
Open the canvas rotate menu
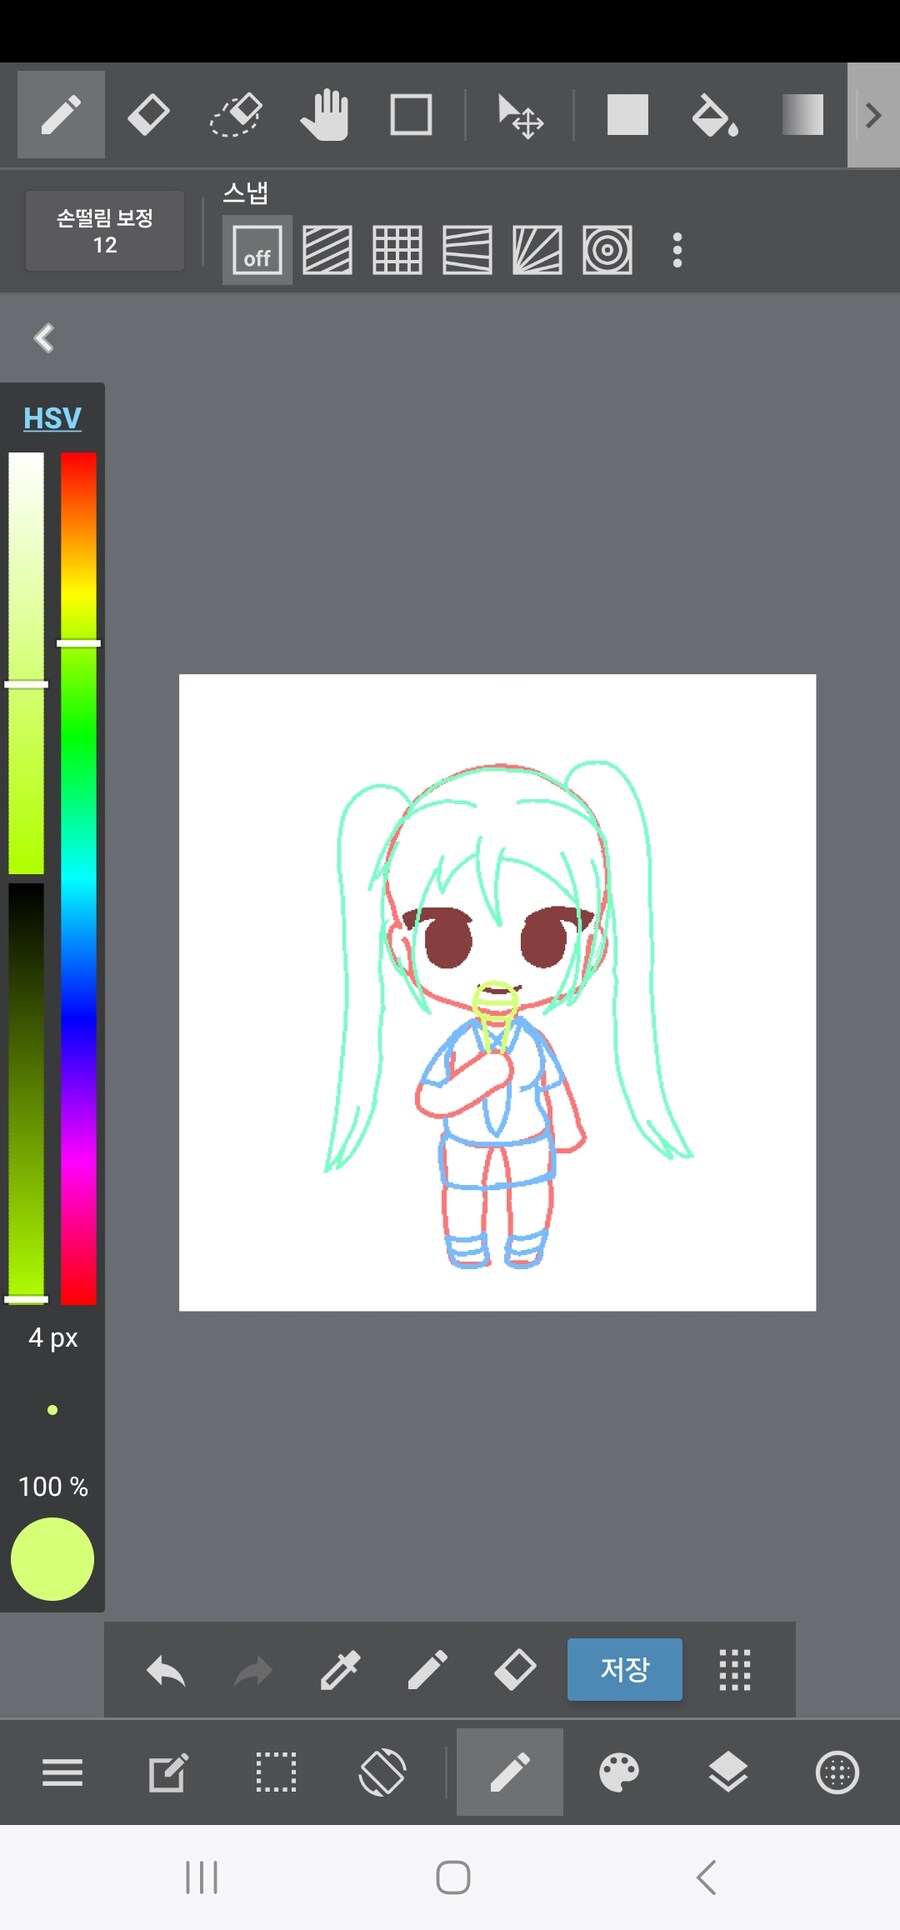382,1772
